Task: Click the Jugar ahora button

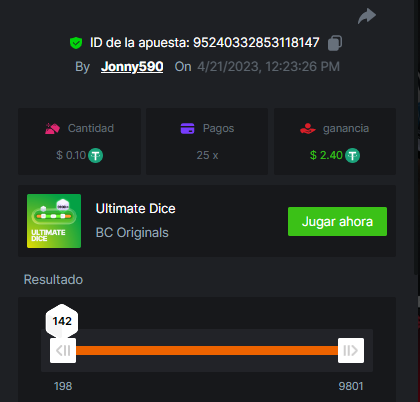Action: pyautogui.click(x=337, y=221)
